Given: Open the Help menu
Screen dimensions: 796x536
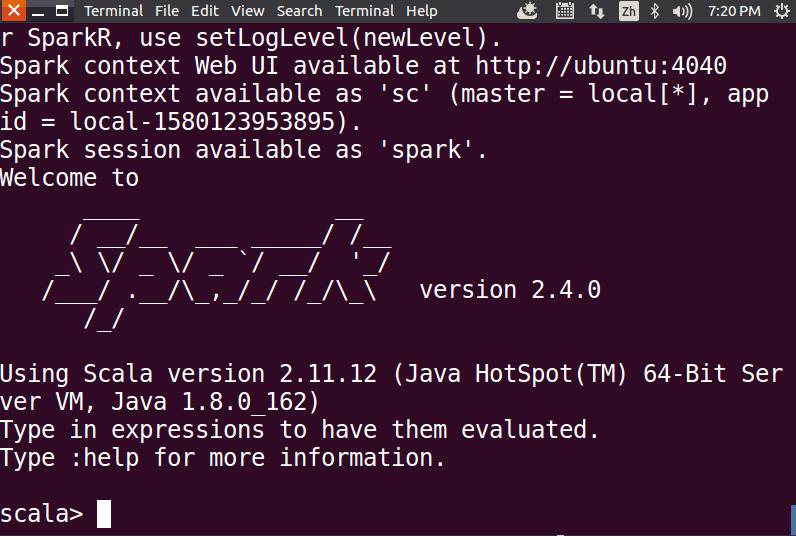Looking at the screenshot, I should click(421, 11).
